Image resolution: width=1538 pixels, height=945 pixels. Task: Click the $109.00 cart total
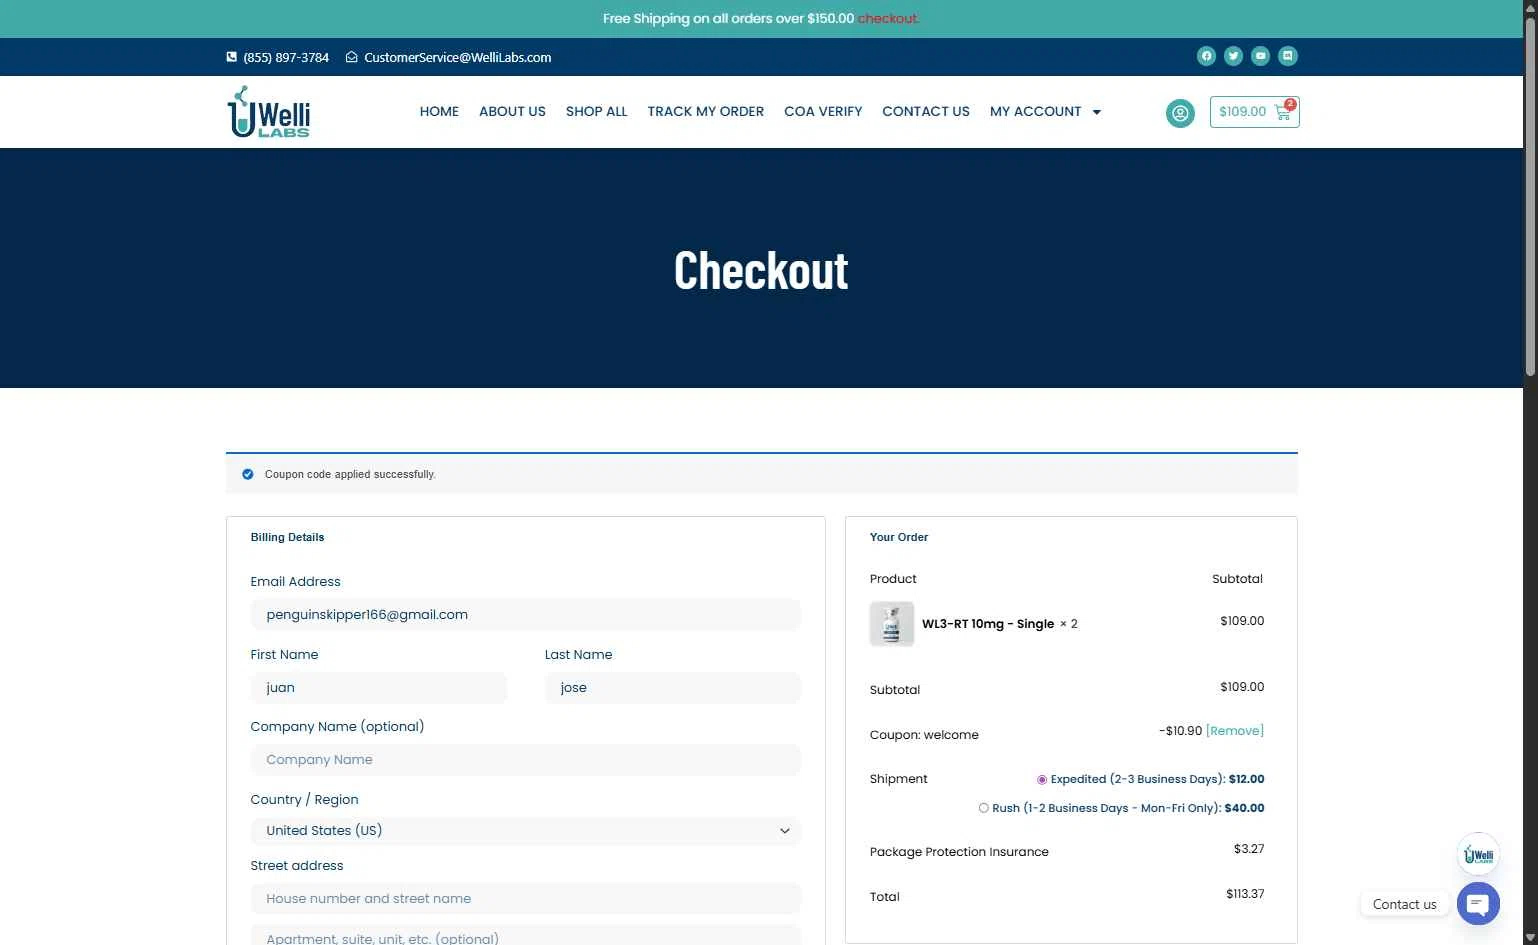(1242, 112)
